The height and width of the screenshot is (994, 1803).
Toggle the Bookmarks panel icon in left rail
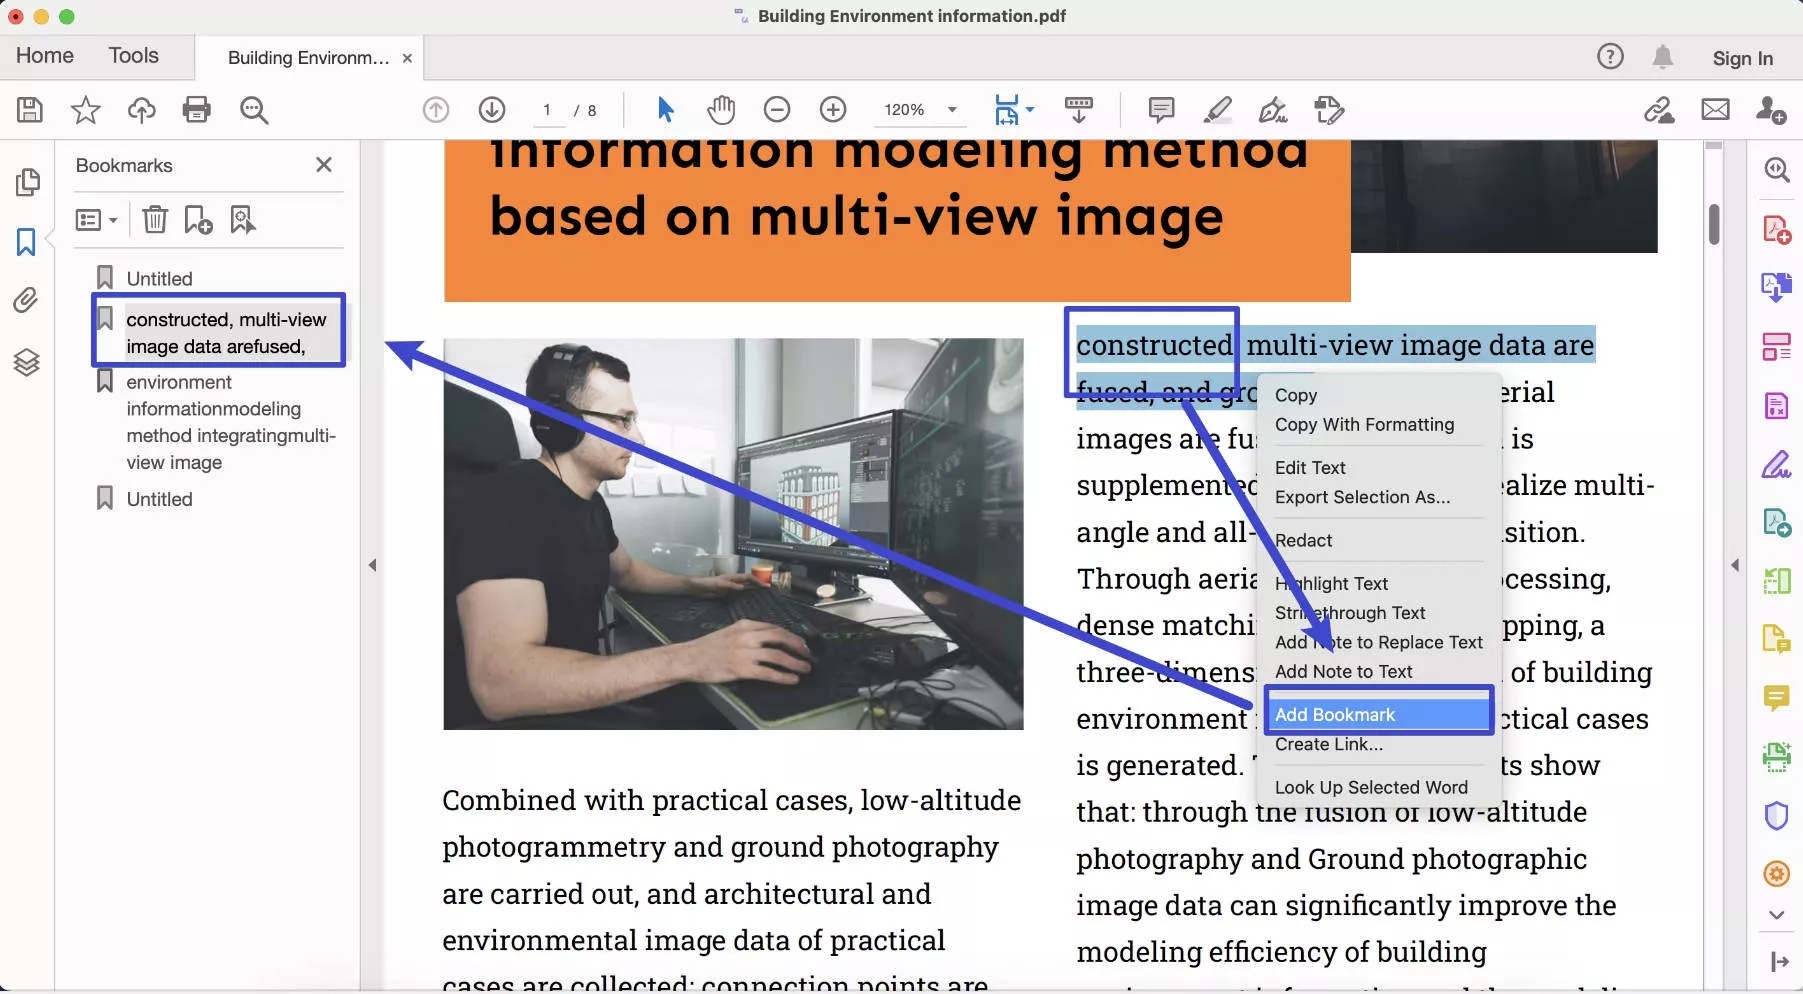point(26,242)
